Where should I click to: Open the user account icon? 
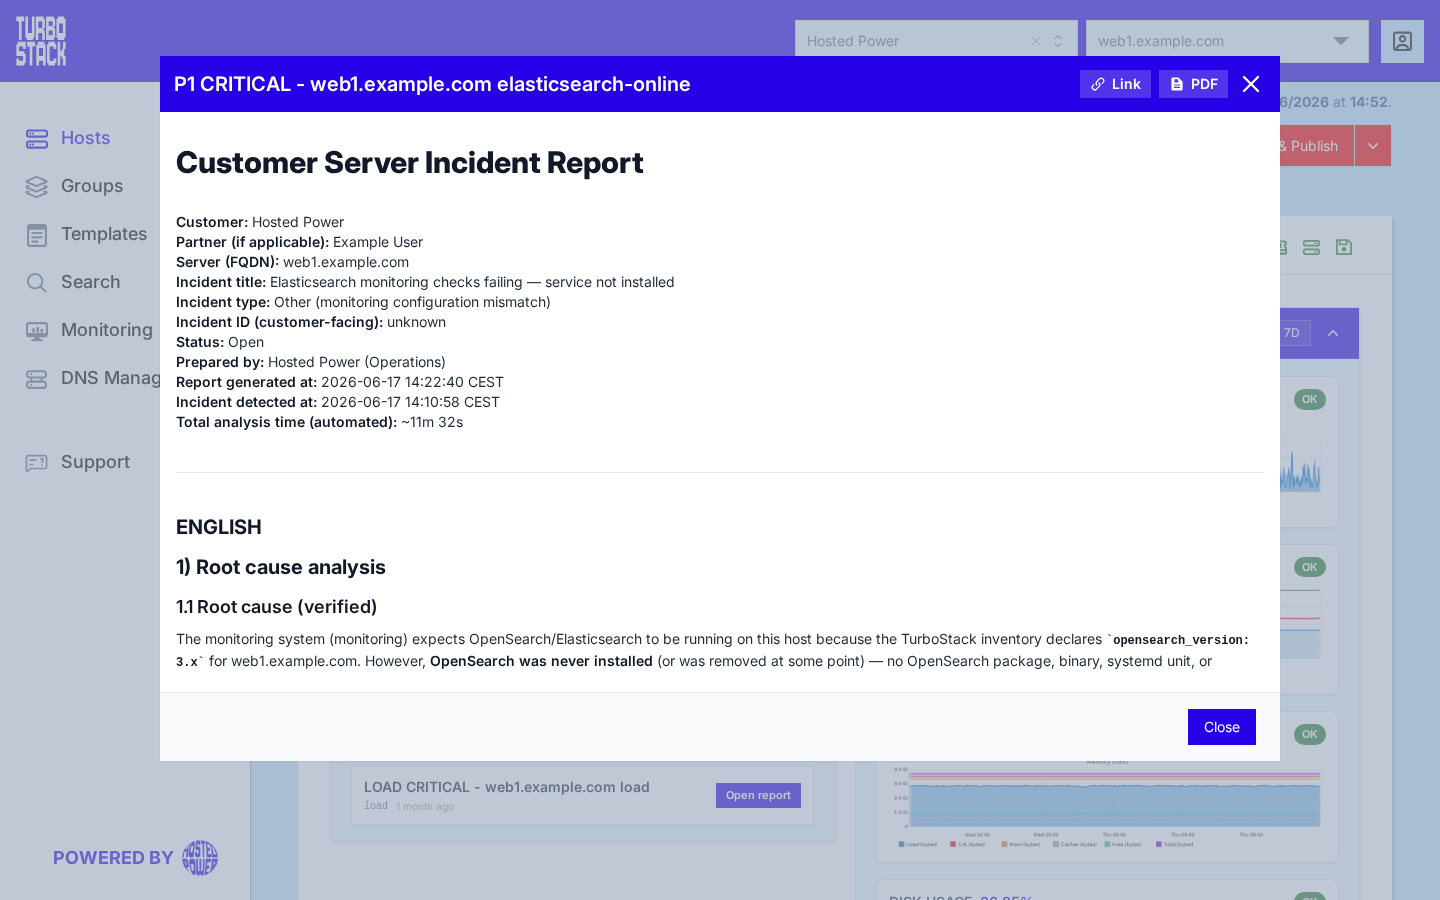tap(1402, 41)
